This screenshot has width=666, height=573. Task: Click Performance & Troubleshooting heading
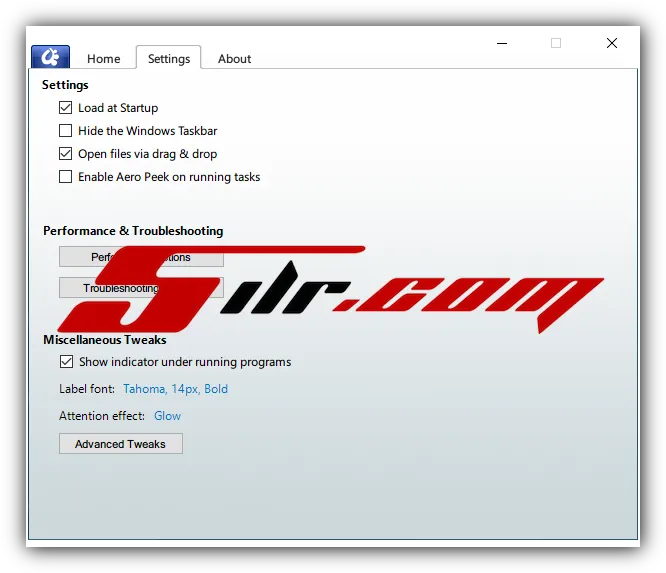pyautogui.click(x=133, y=231)
